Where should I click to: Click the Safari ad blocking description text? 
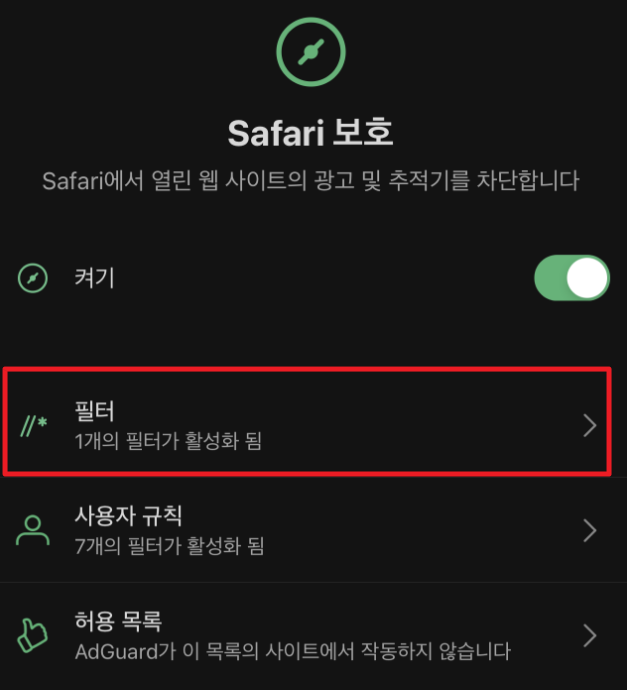[x=311, y=181]
